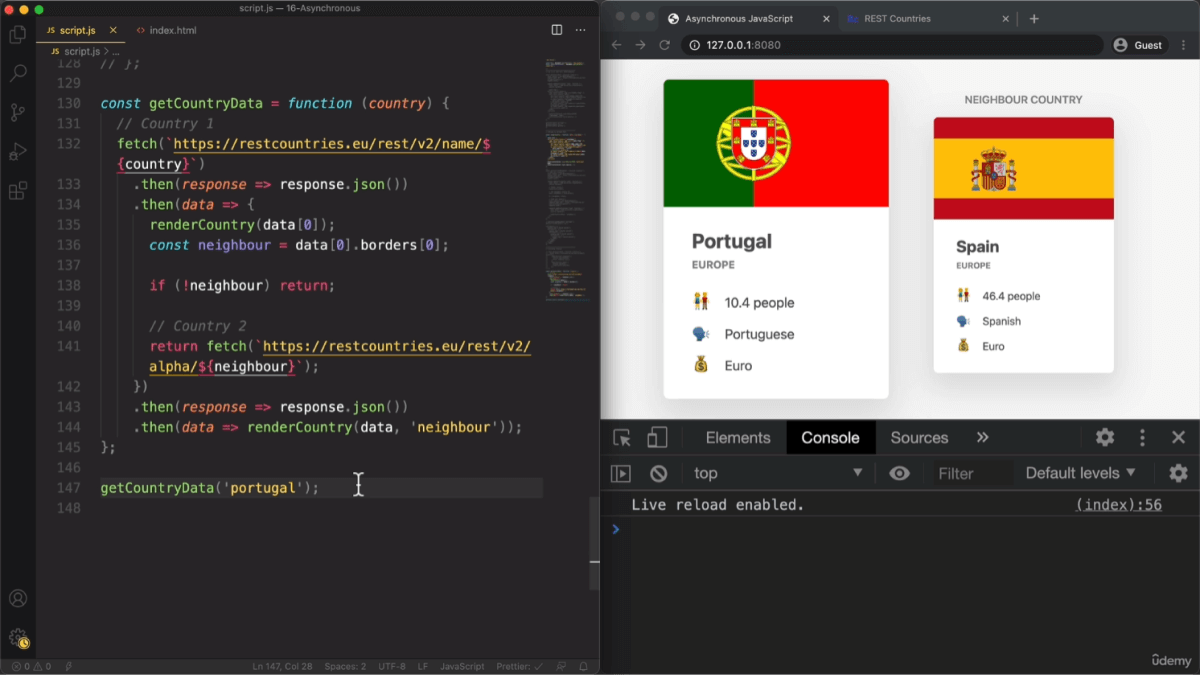Toggle the device emulation toolbar in DevTools
Image resolution: width=1200 pixels, height=675 pixels.
tap(656, 437)
